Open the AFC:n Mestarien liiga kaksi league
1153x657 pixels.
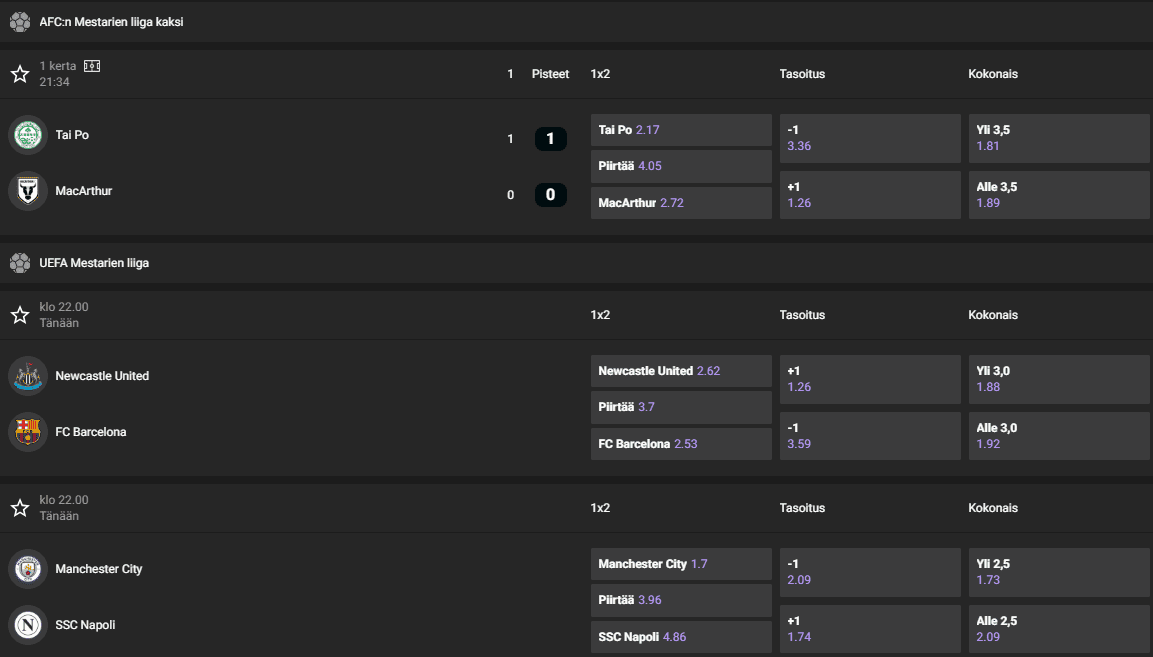tap(111, 22)
